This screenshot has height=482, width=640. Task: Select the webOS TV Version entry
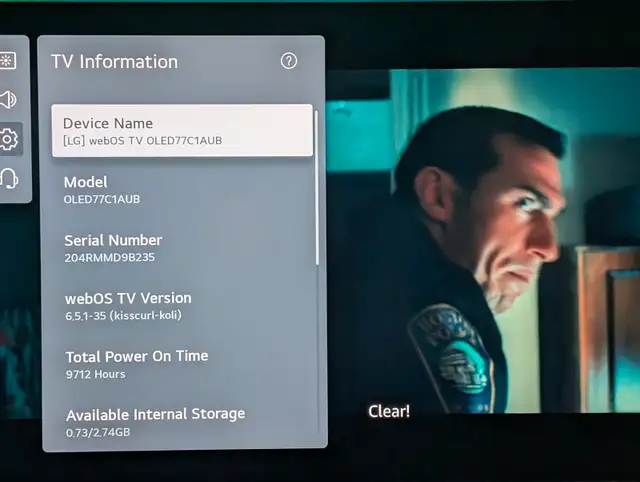[184, 306]
